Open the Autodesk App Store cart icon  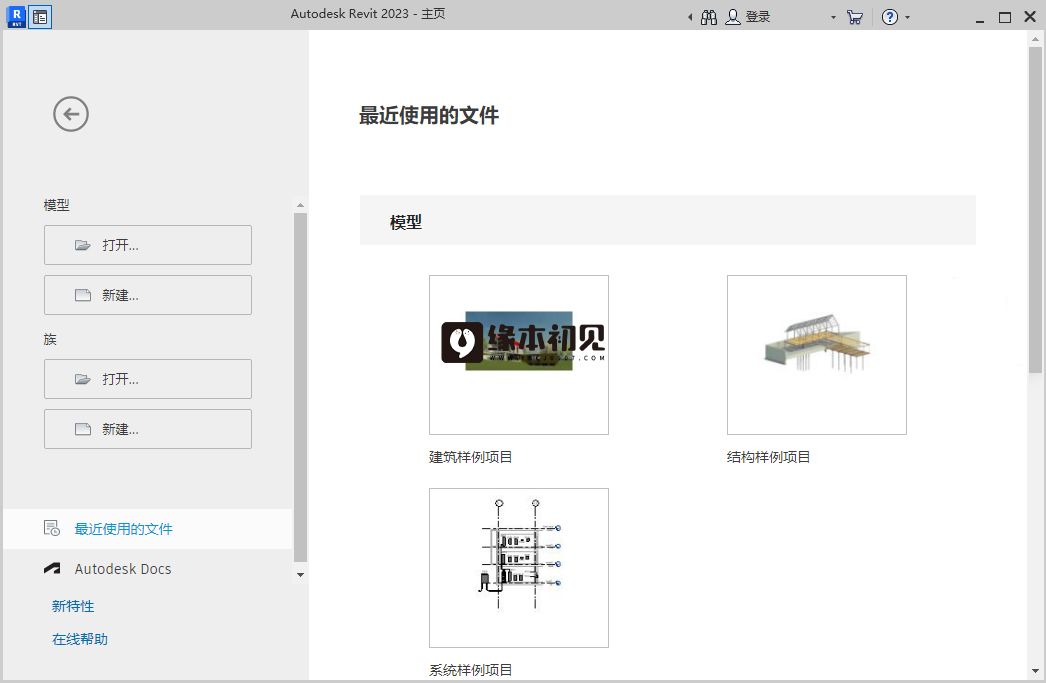coord(855,17)
